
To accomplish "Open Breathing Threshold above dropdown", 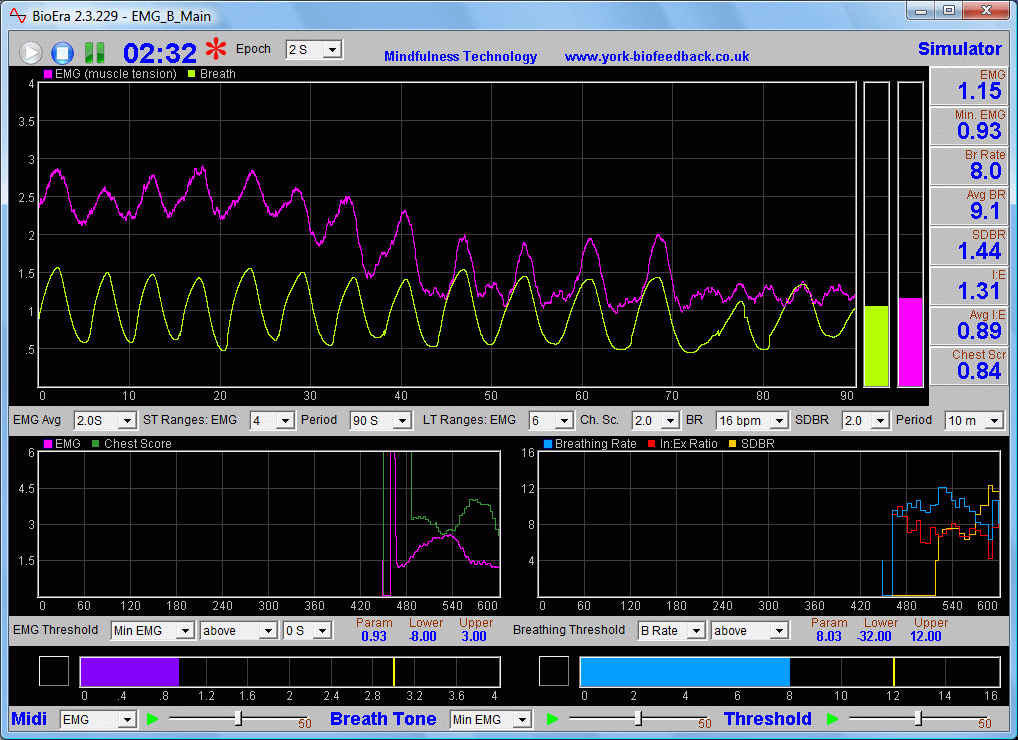I will click(750, 630).
